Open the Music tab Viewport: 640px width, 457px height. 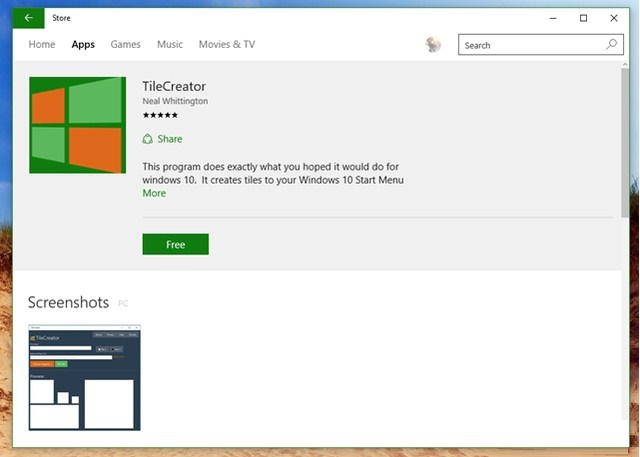pyautogui.click(x=170, y=44)
